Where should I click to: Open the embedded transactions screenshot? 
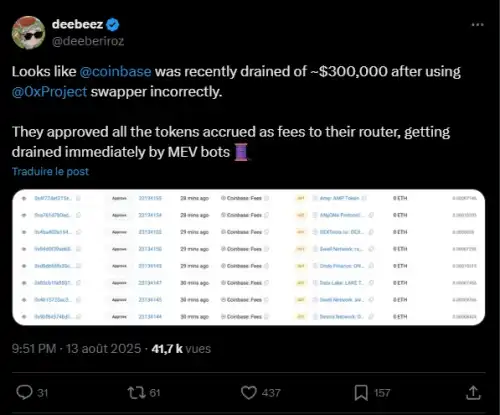pos(249,257)
